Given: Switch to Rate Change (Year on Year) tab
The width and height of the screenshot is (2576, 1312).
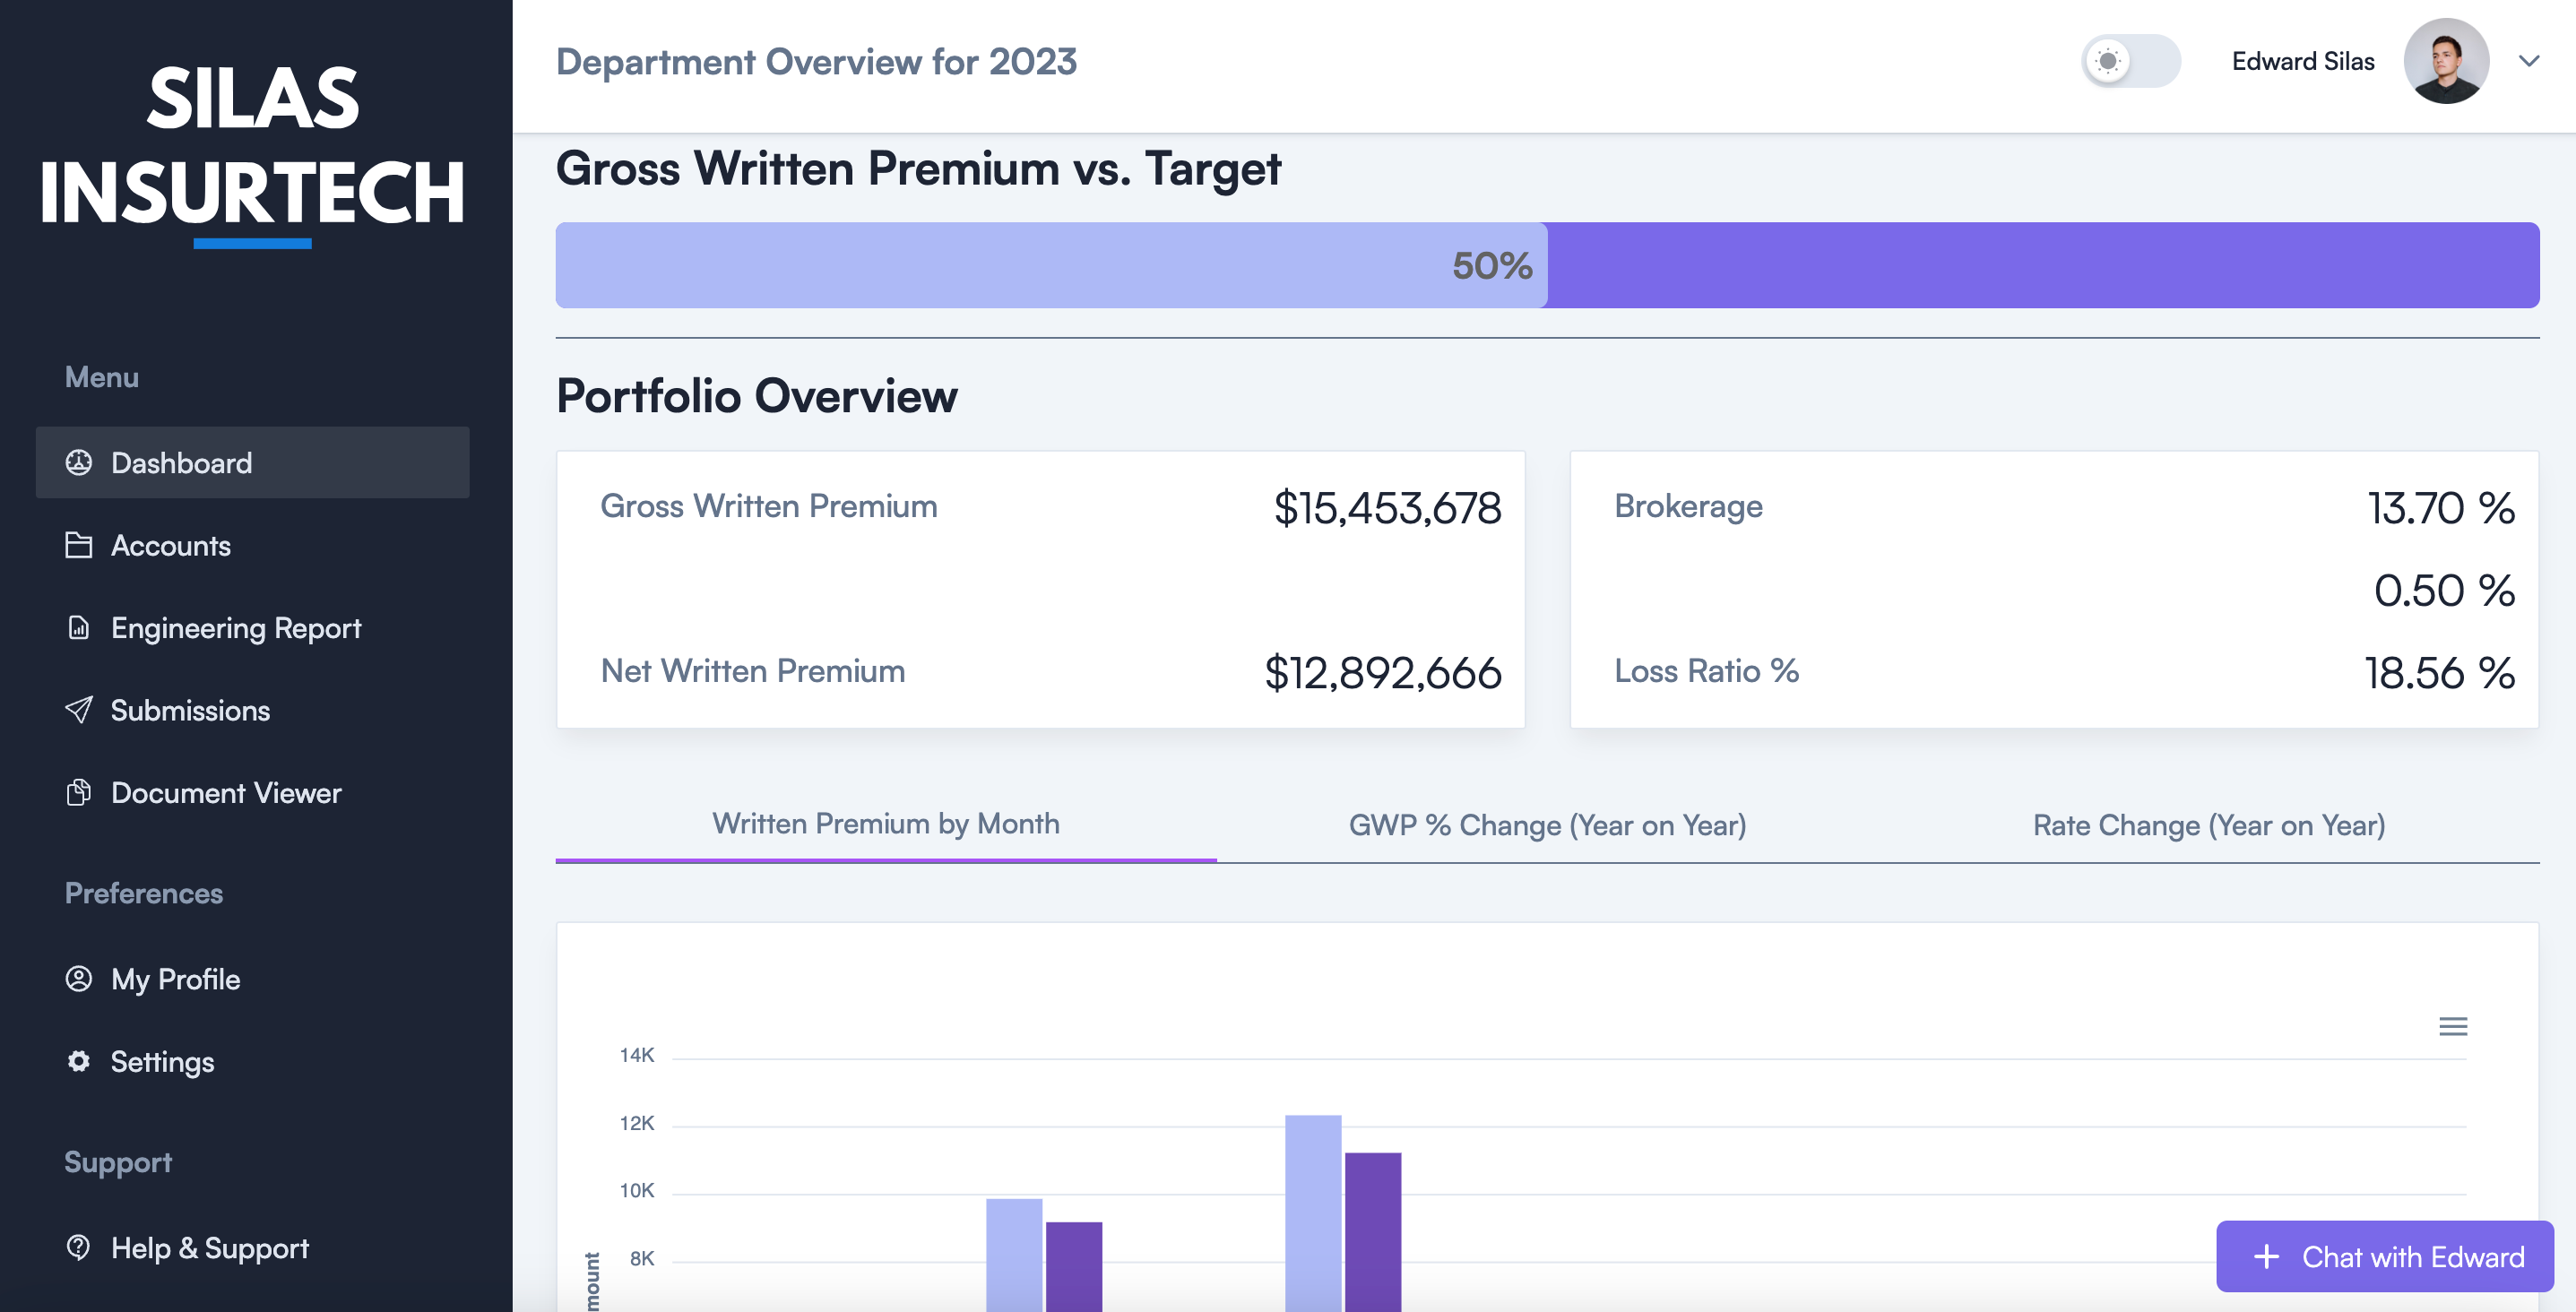Looking at the screenshot, I should click(x=2209, y=825).
